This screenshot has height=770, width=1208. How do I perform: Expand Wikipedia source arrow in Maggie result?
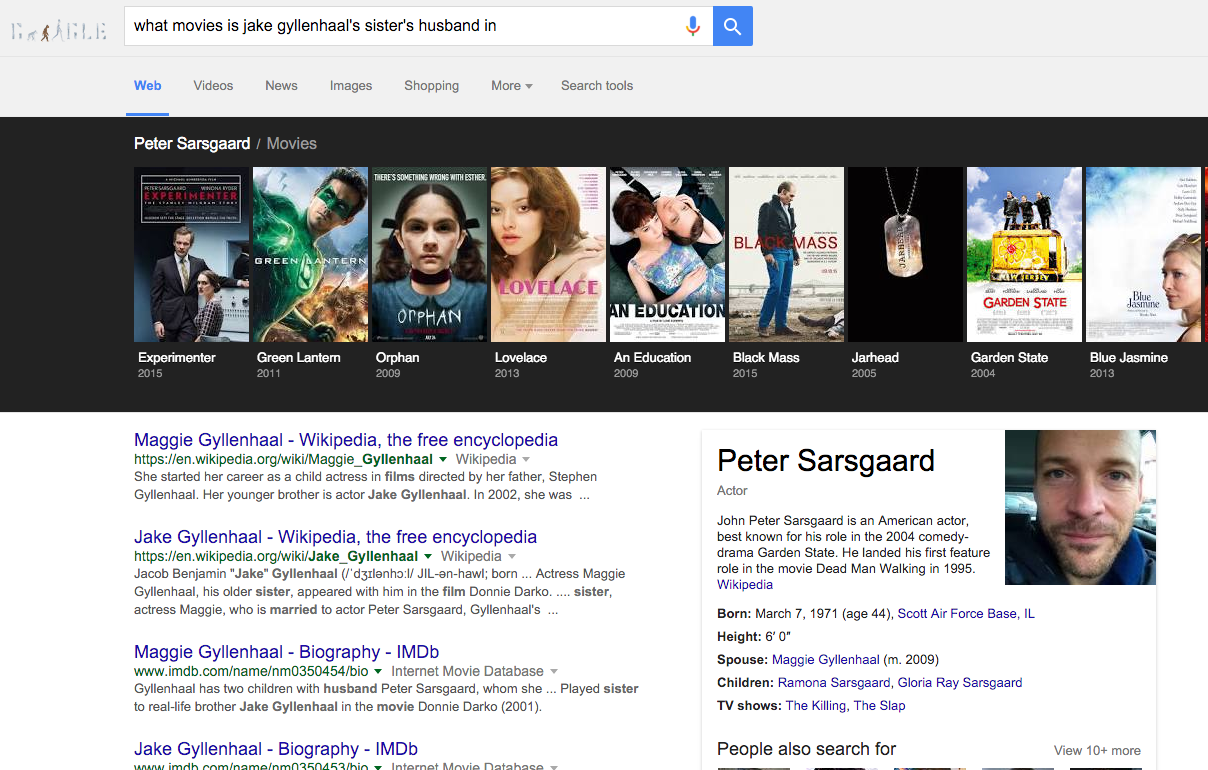click(526, 460)
